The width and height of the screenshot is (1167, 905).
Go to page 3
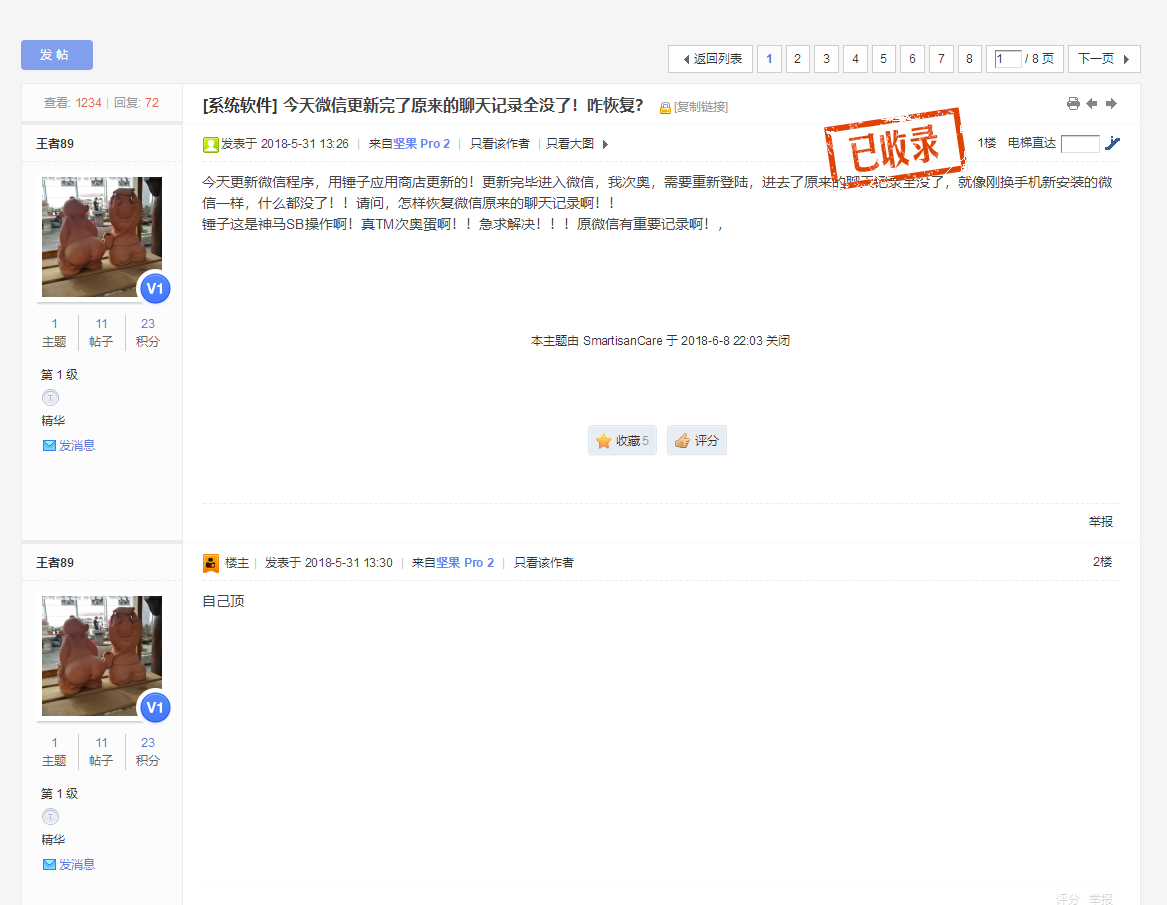click(826, 59)
